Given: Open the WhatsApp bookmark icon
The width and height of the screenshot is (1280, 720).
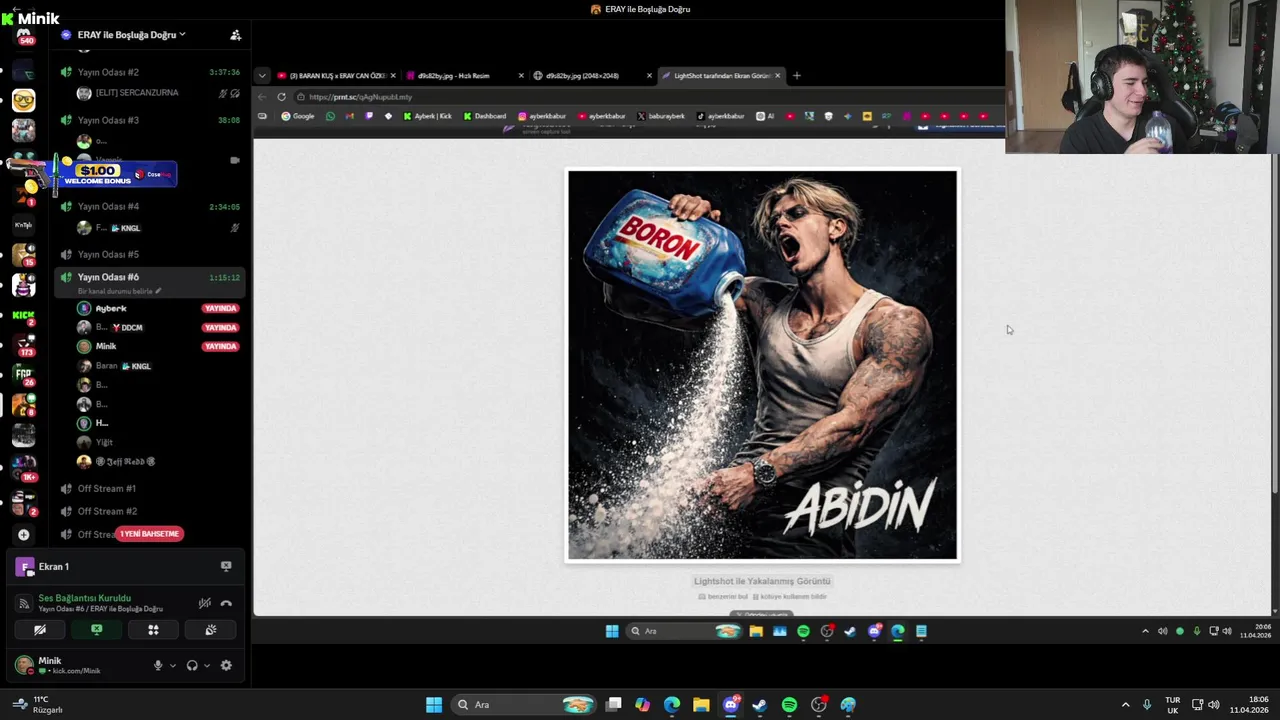Looking at the screenshot, I should [330, 116].
